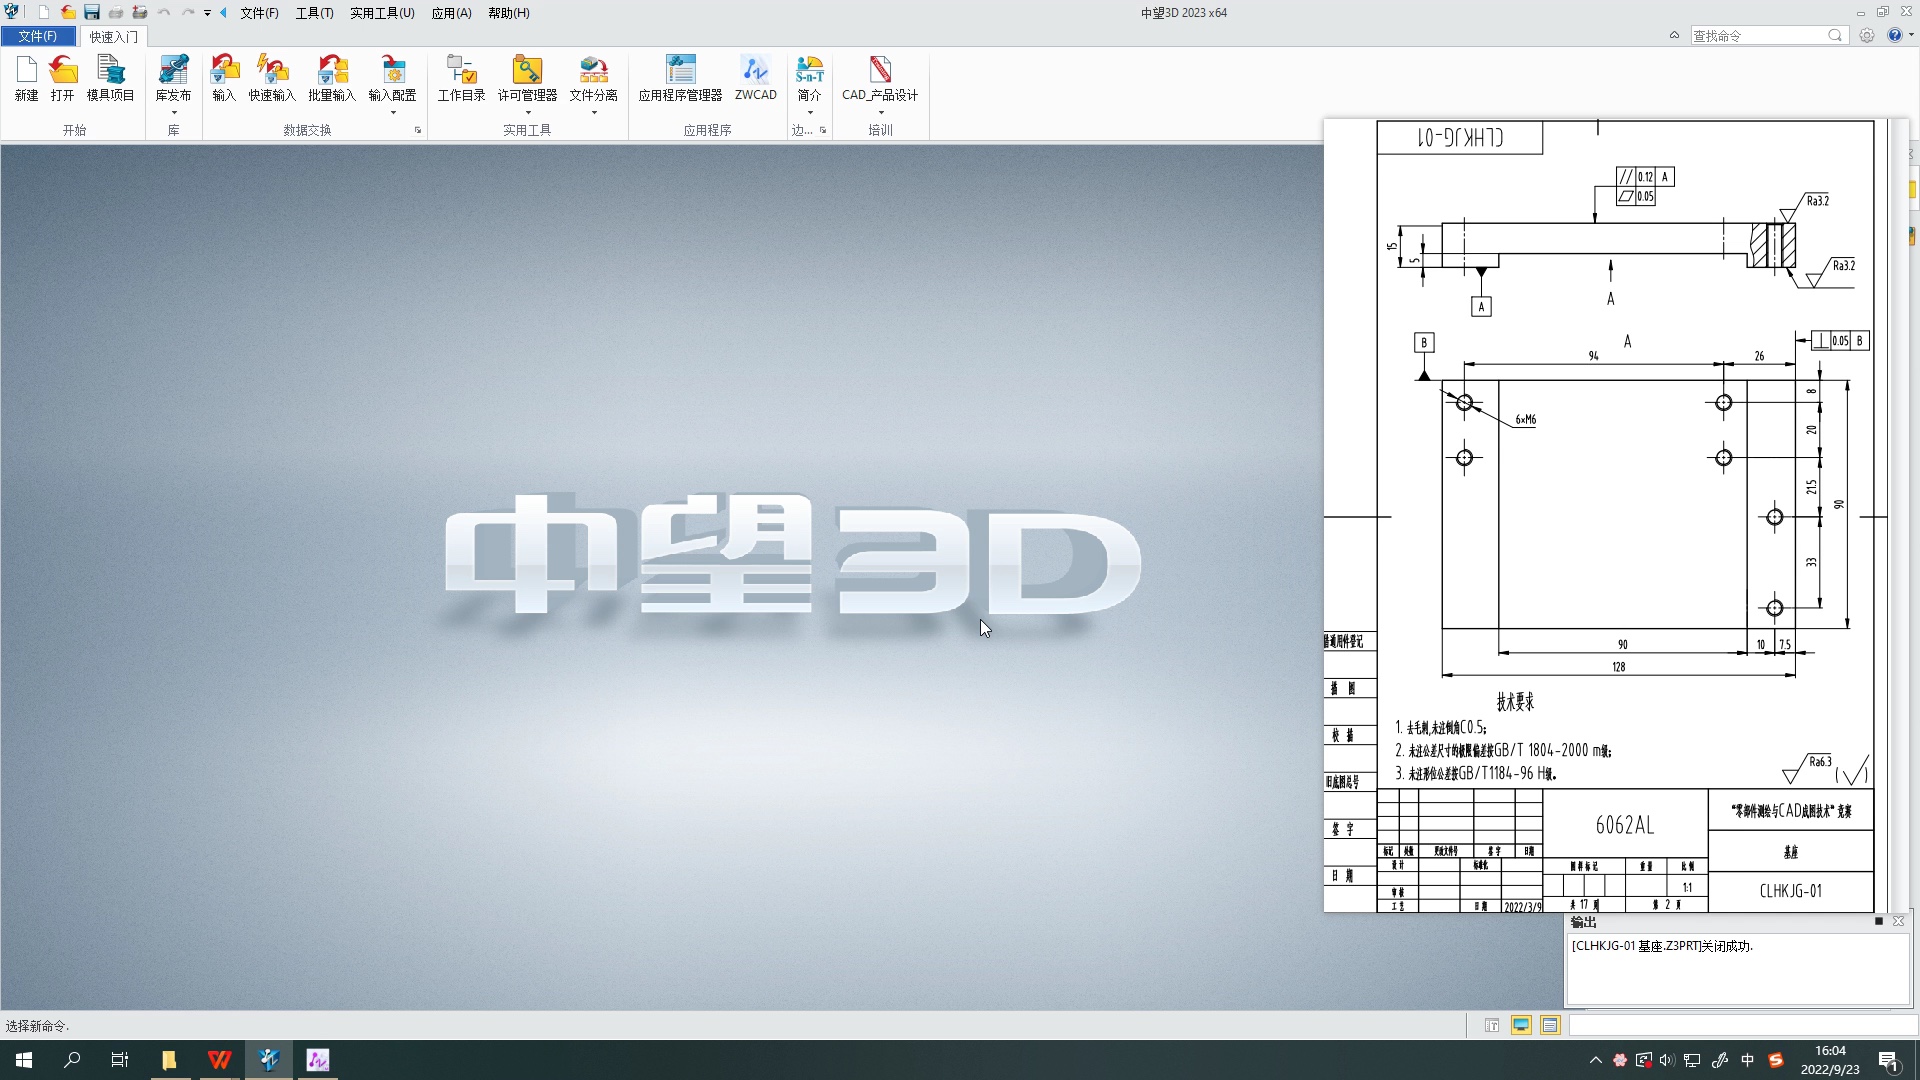The height and width of the screenshot is (1080, 1920).
Task: Click the blue 文件(F) ribbon tab
Action: [x=38, y=36]
